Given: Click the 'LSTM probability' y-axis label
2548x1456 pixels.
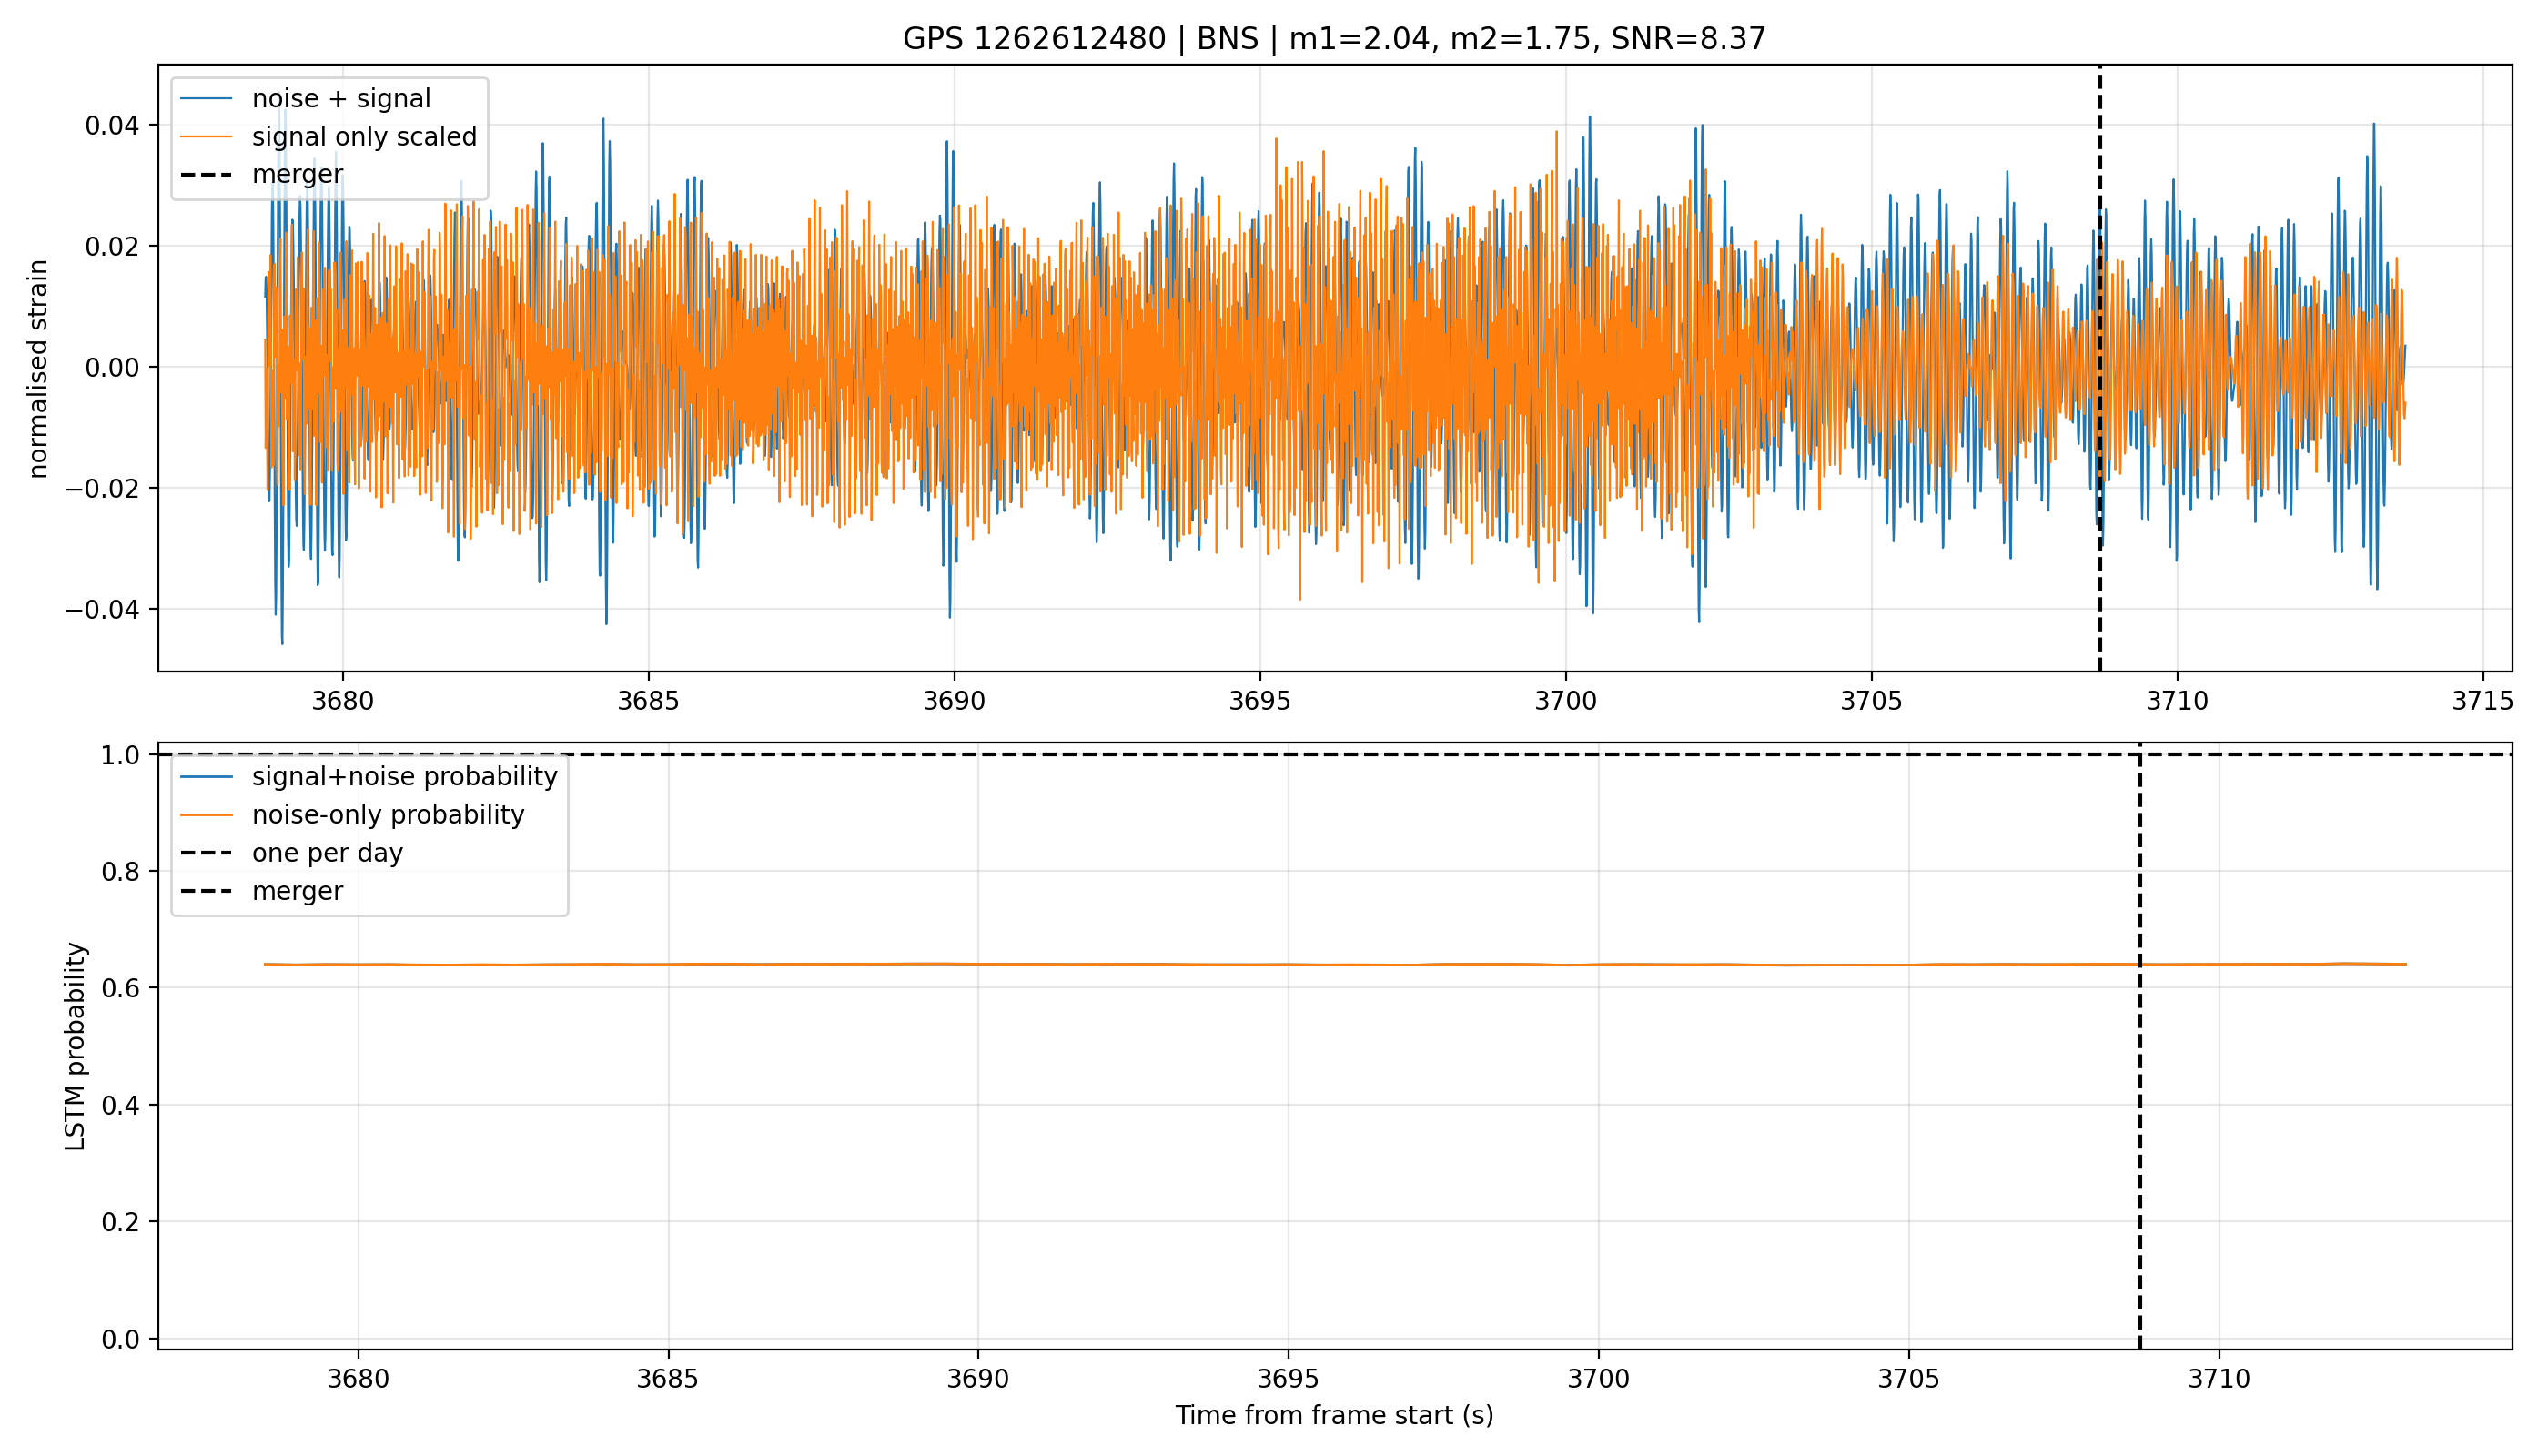Looking at the screenshot, I should pos(76,1046).
